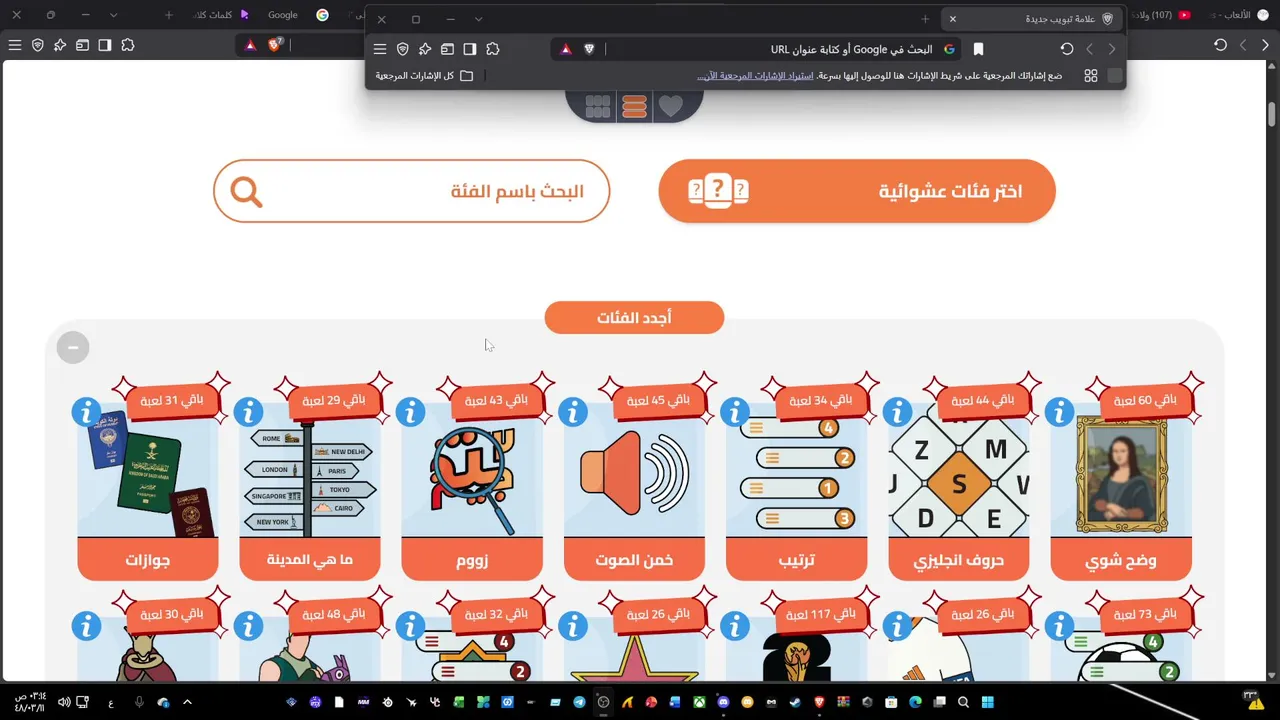Open Telegram from the taskbar

click(x=580, y=703)
